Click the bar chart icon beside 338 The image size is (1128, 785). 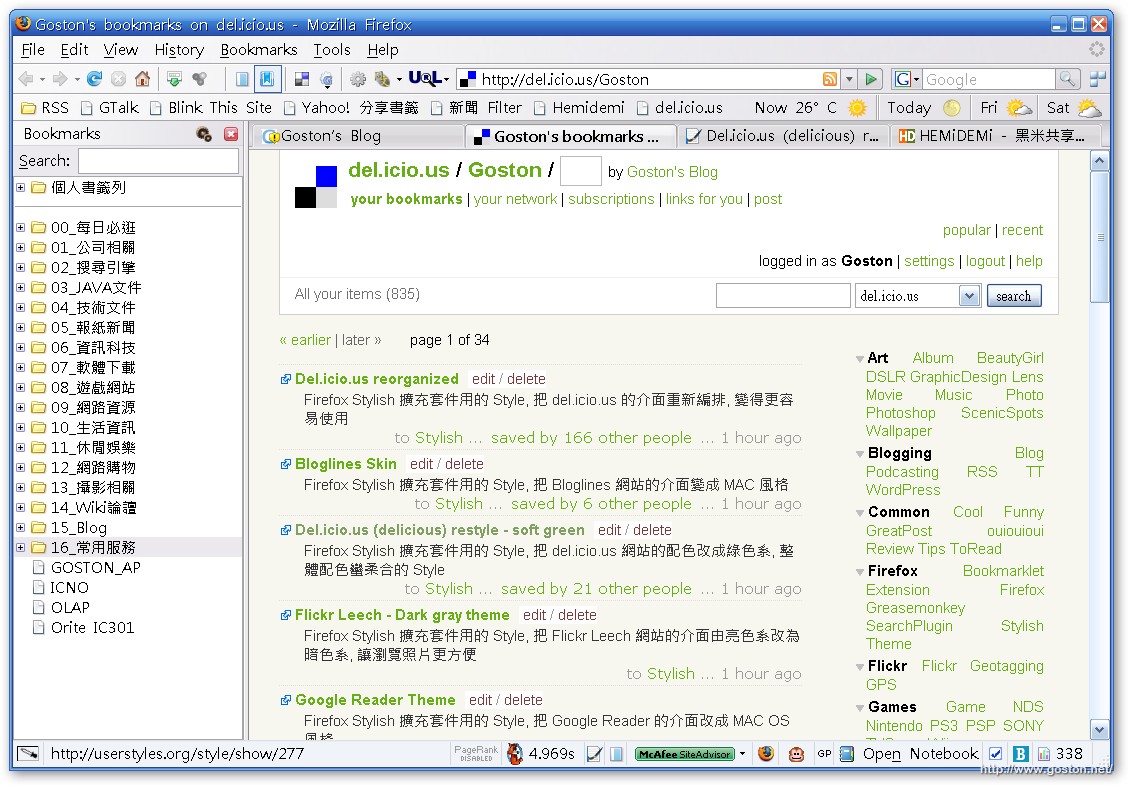[1043, 753]
